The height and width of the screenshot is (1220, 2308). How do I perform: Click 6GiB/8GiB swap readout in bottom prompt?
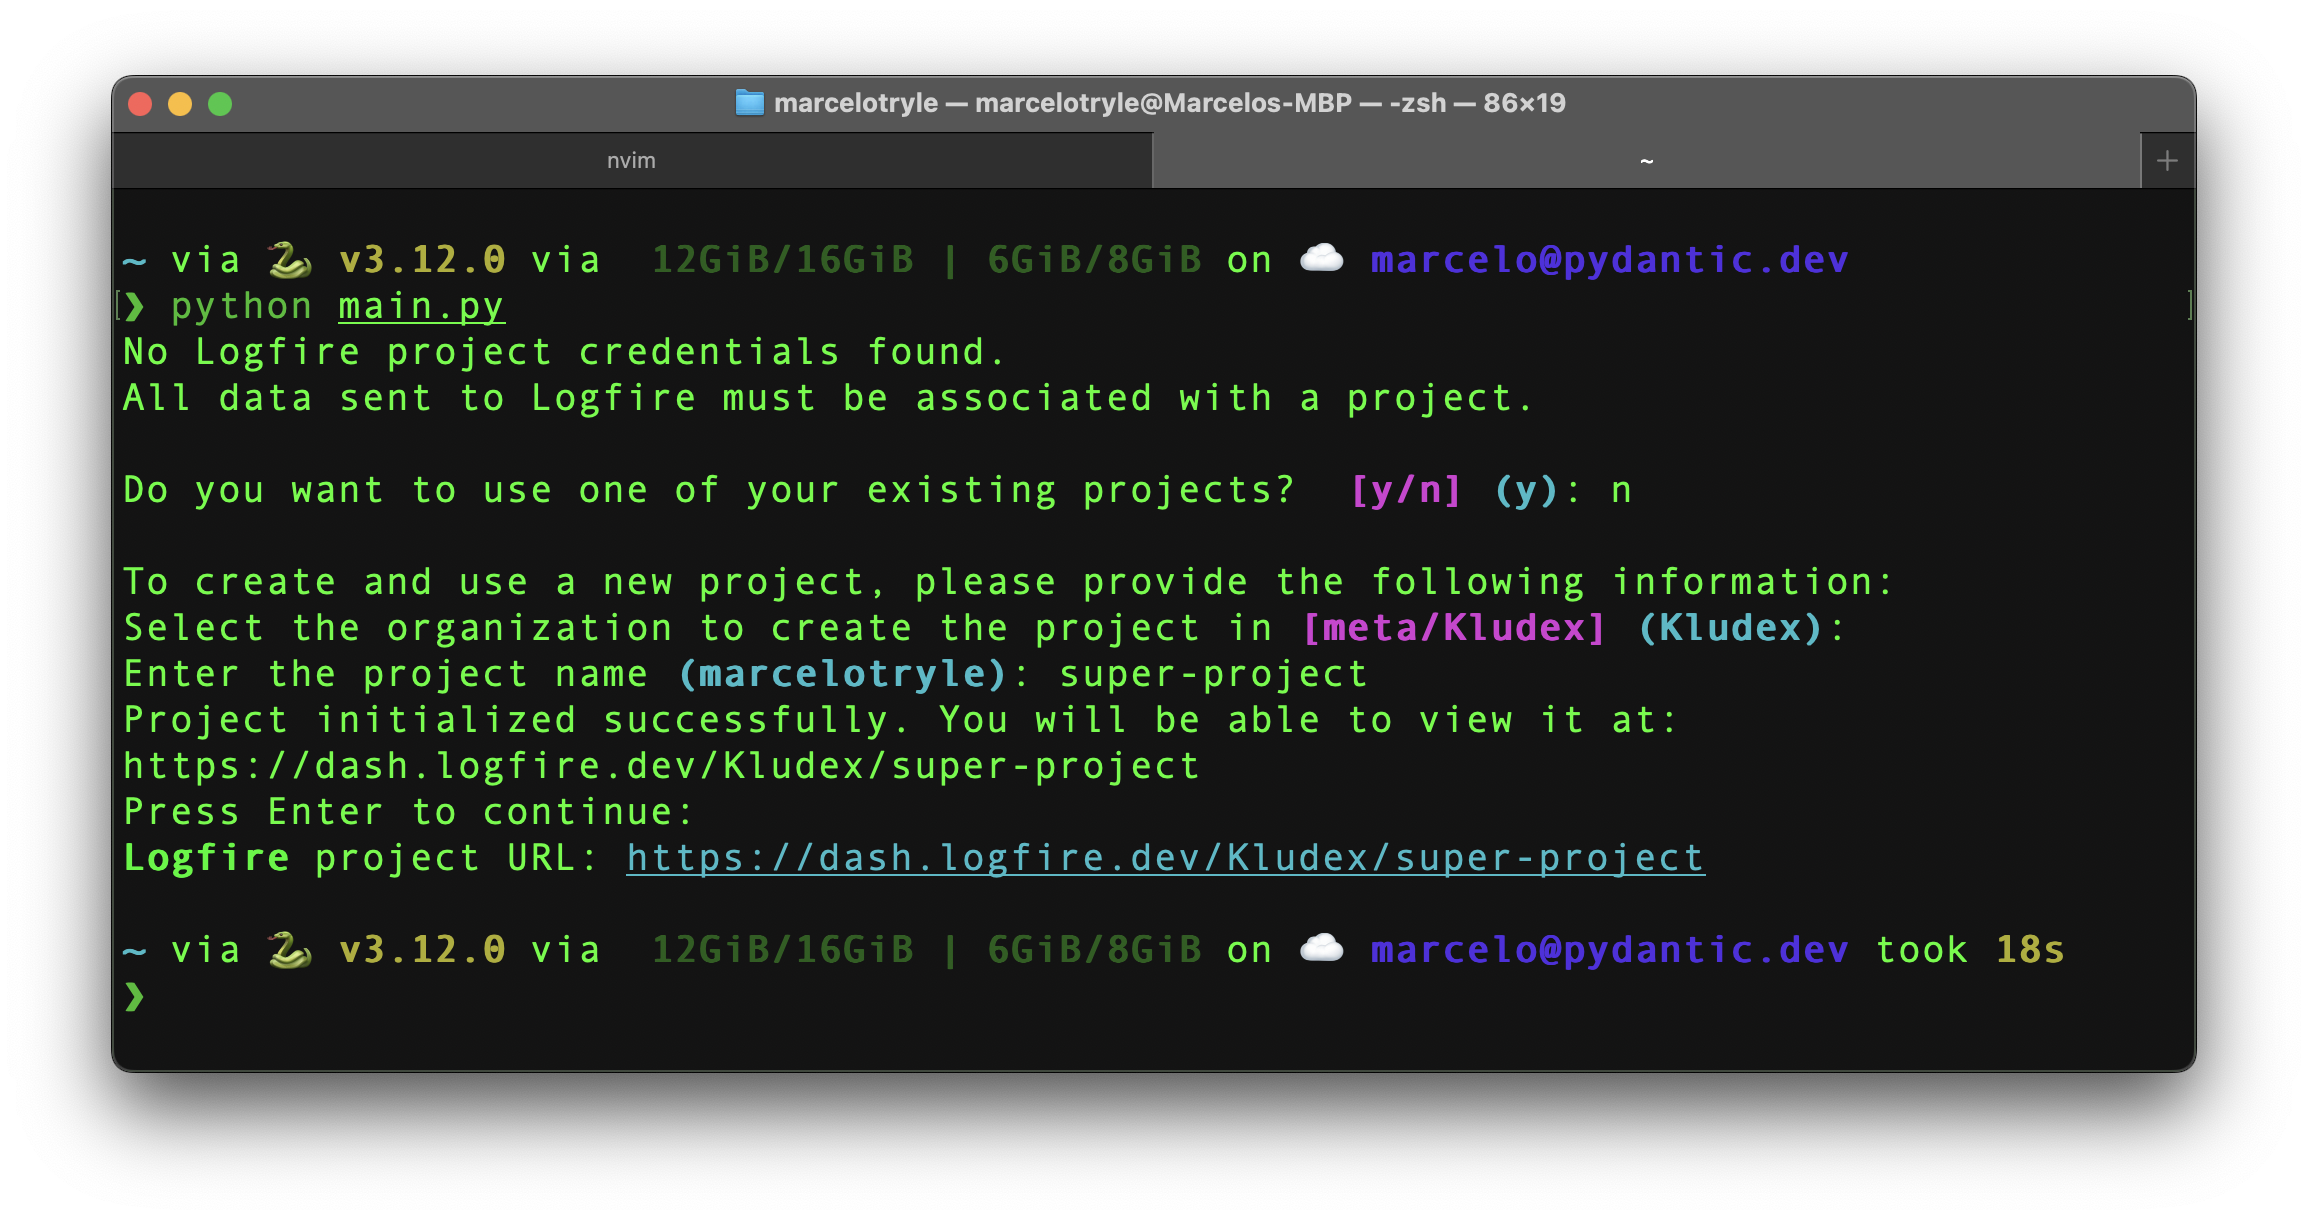point(1094,950)
